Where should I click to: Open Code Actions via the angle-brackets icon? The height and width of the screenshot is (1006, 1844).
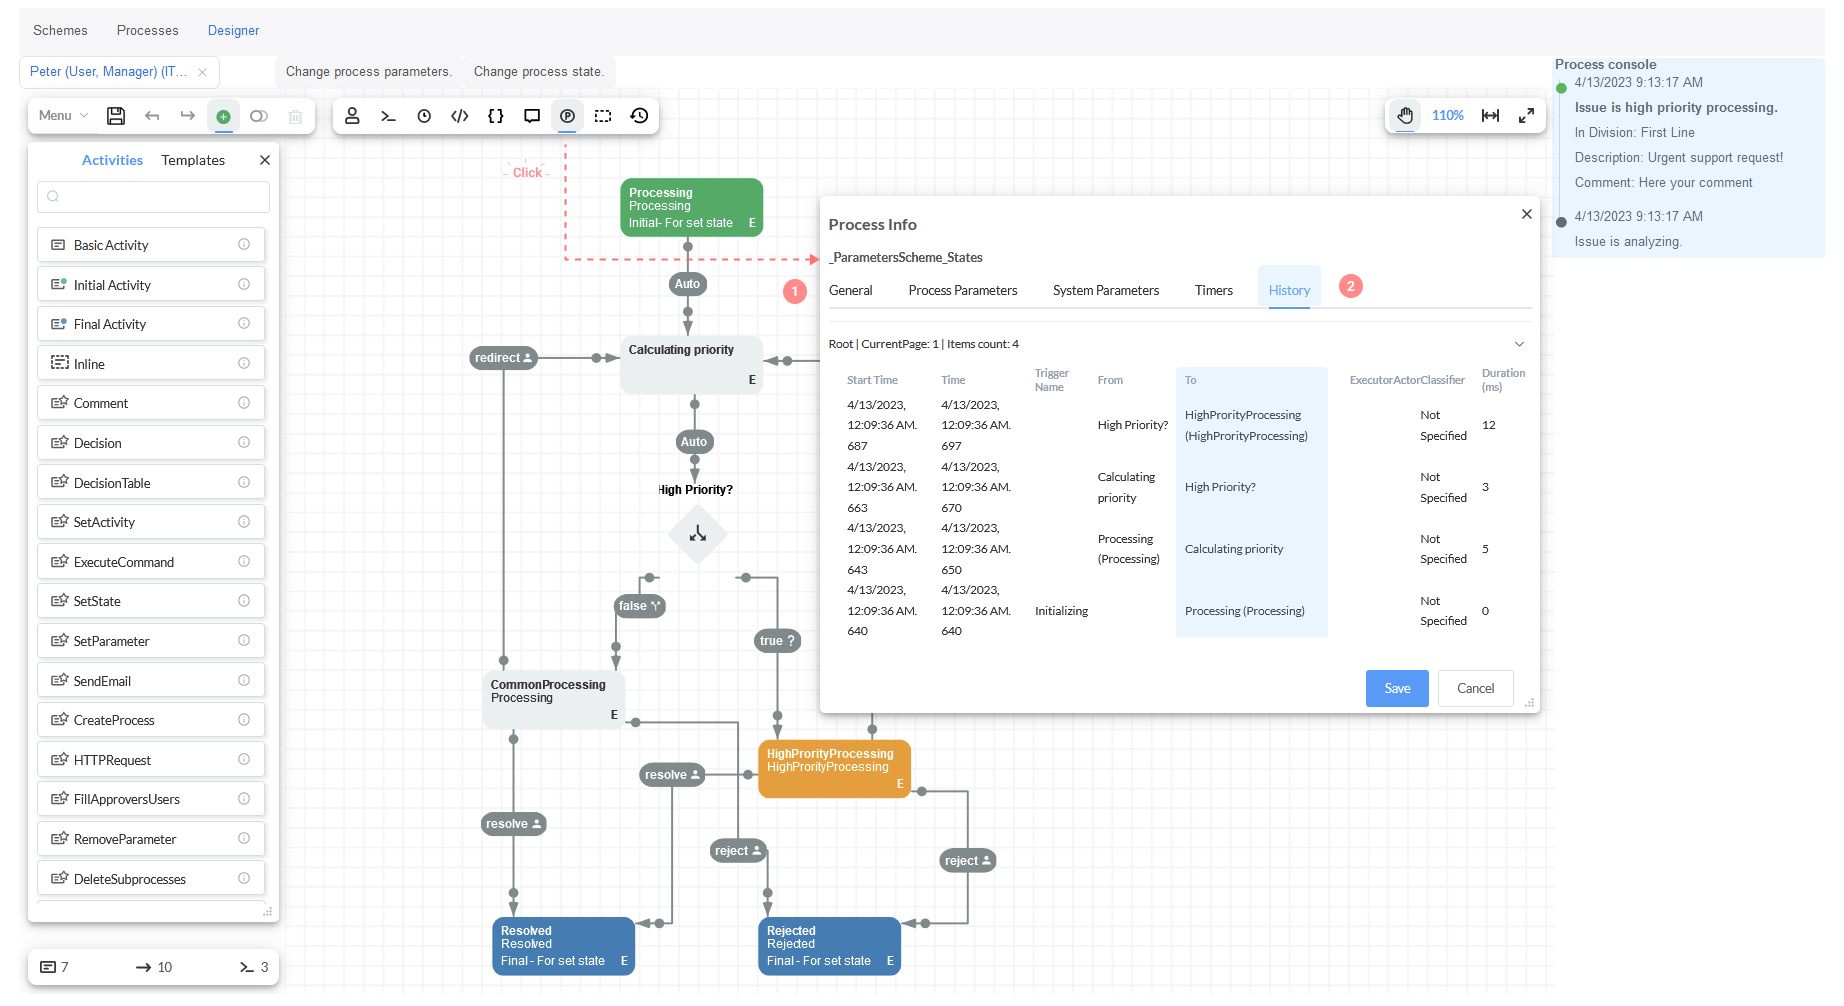tap(460, 116)
